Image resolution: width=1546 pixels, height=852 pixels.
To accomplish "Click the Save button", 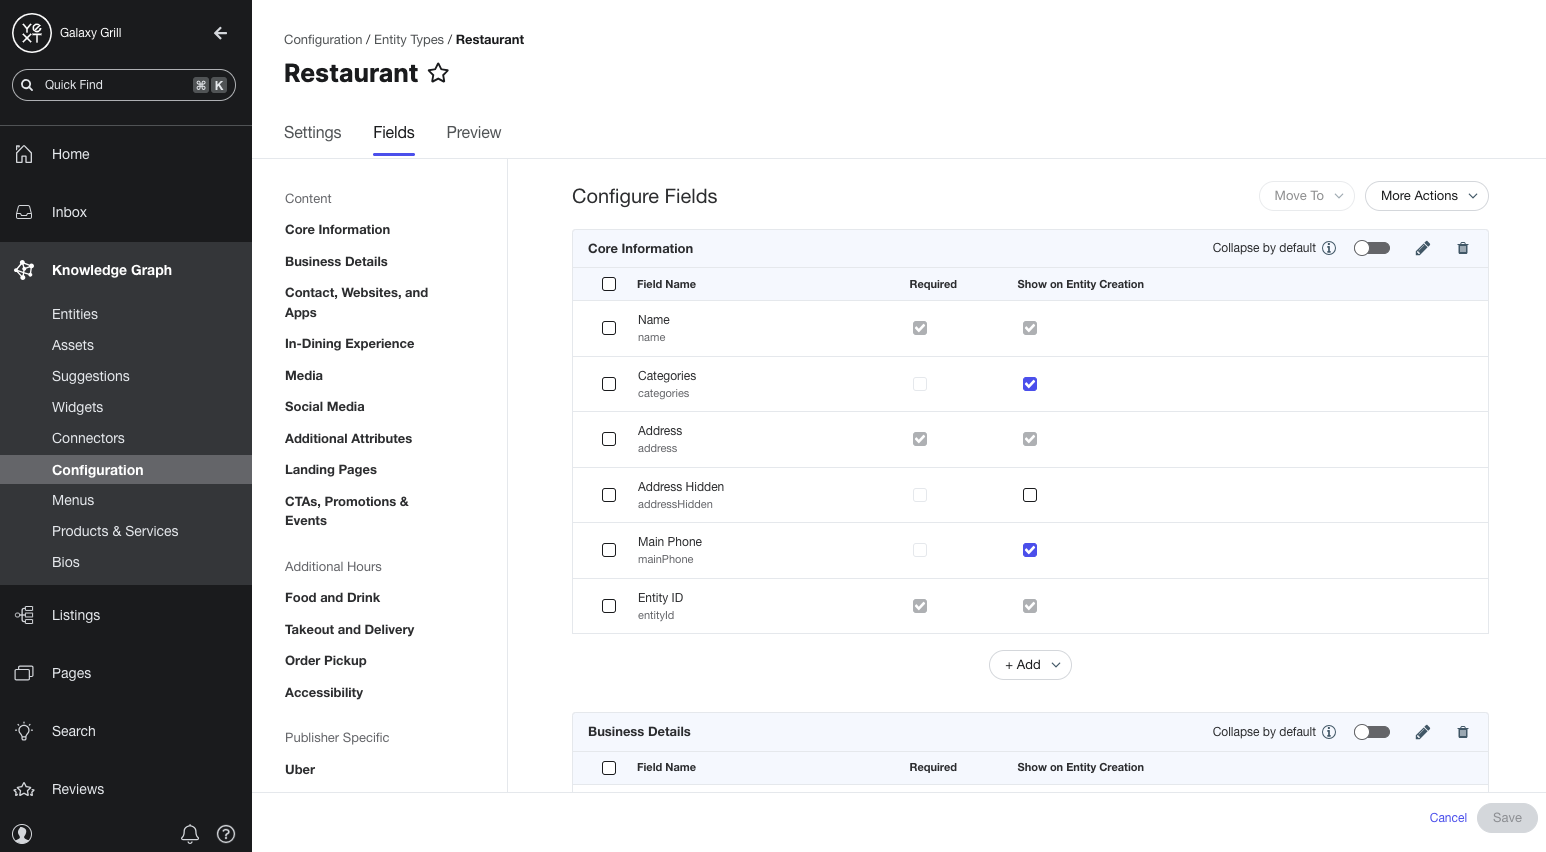I will (1507, 818).
